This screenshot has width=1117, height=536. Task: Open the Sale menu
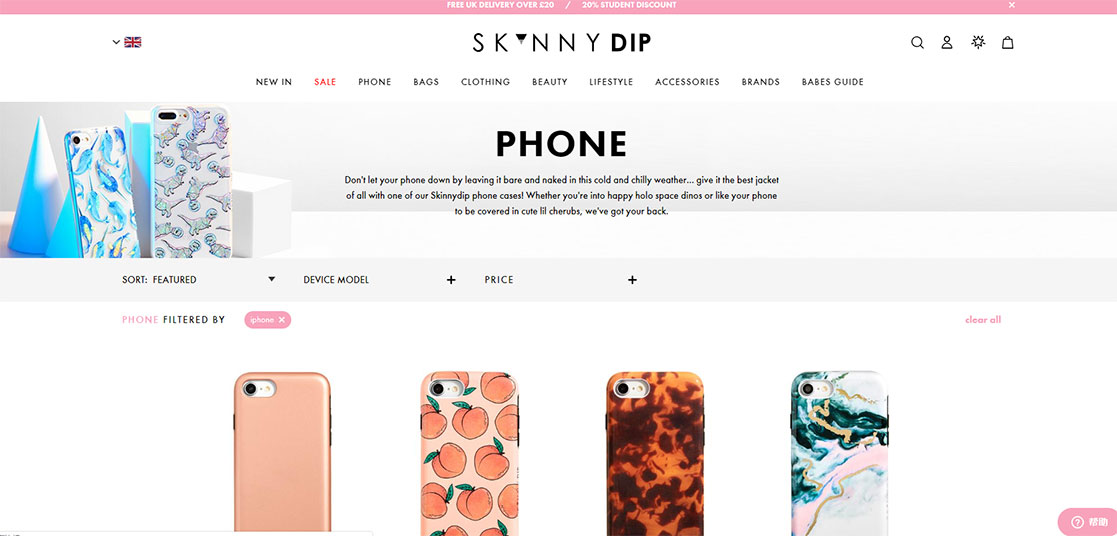click(325, 82)
